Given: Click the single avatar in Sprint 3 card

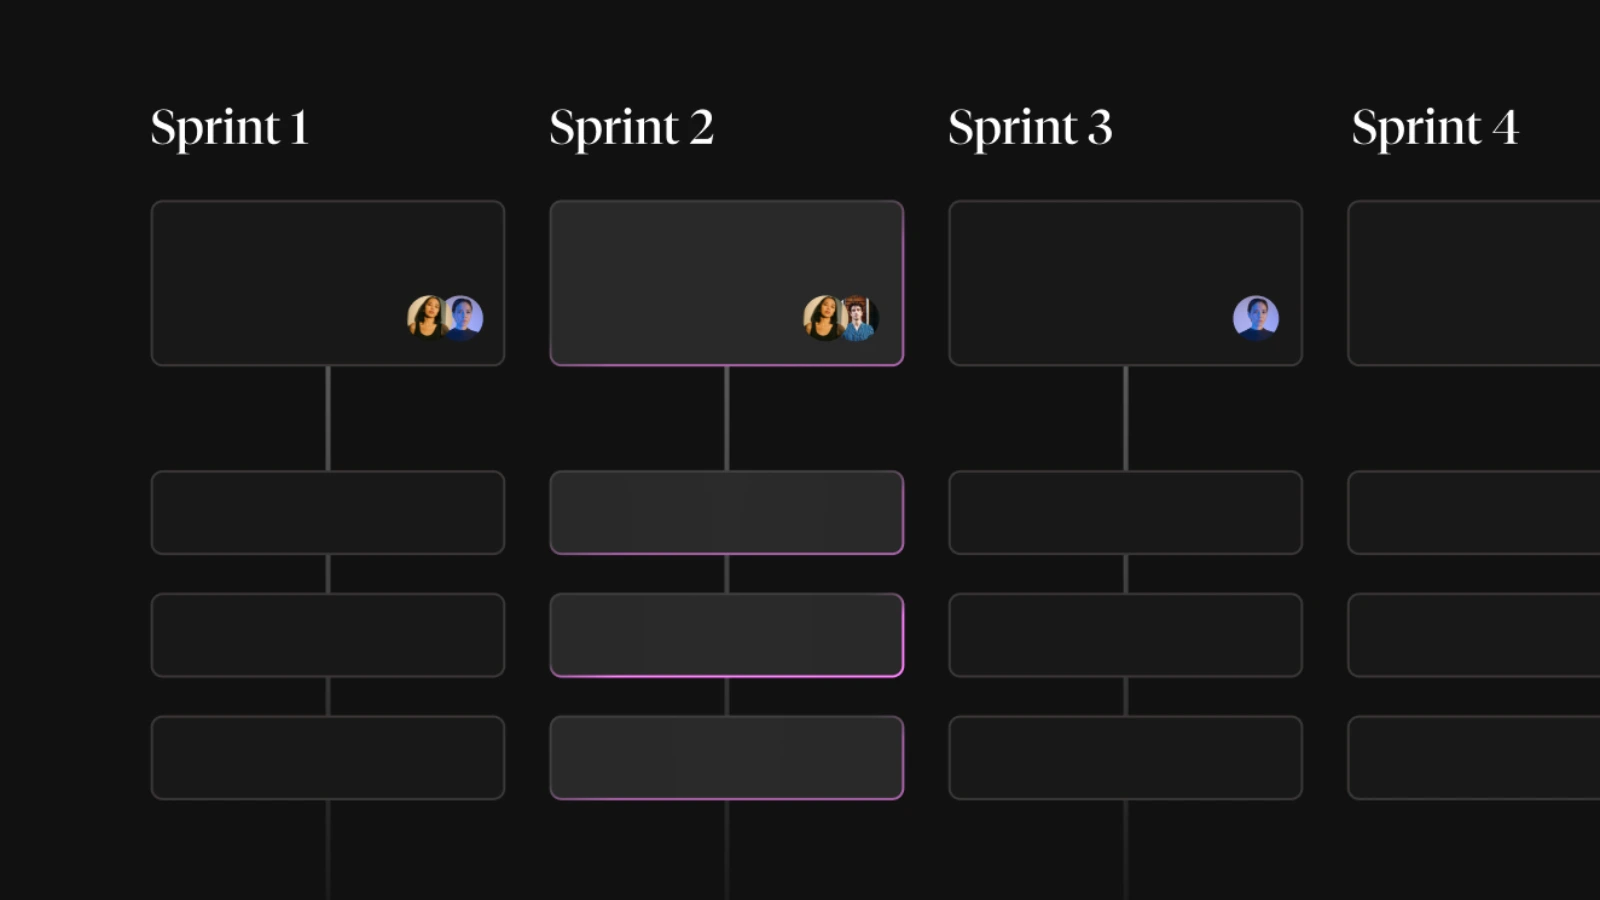Looking at the screenshot, I should [1256, 318].
